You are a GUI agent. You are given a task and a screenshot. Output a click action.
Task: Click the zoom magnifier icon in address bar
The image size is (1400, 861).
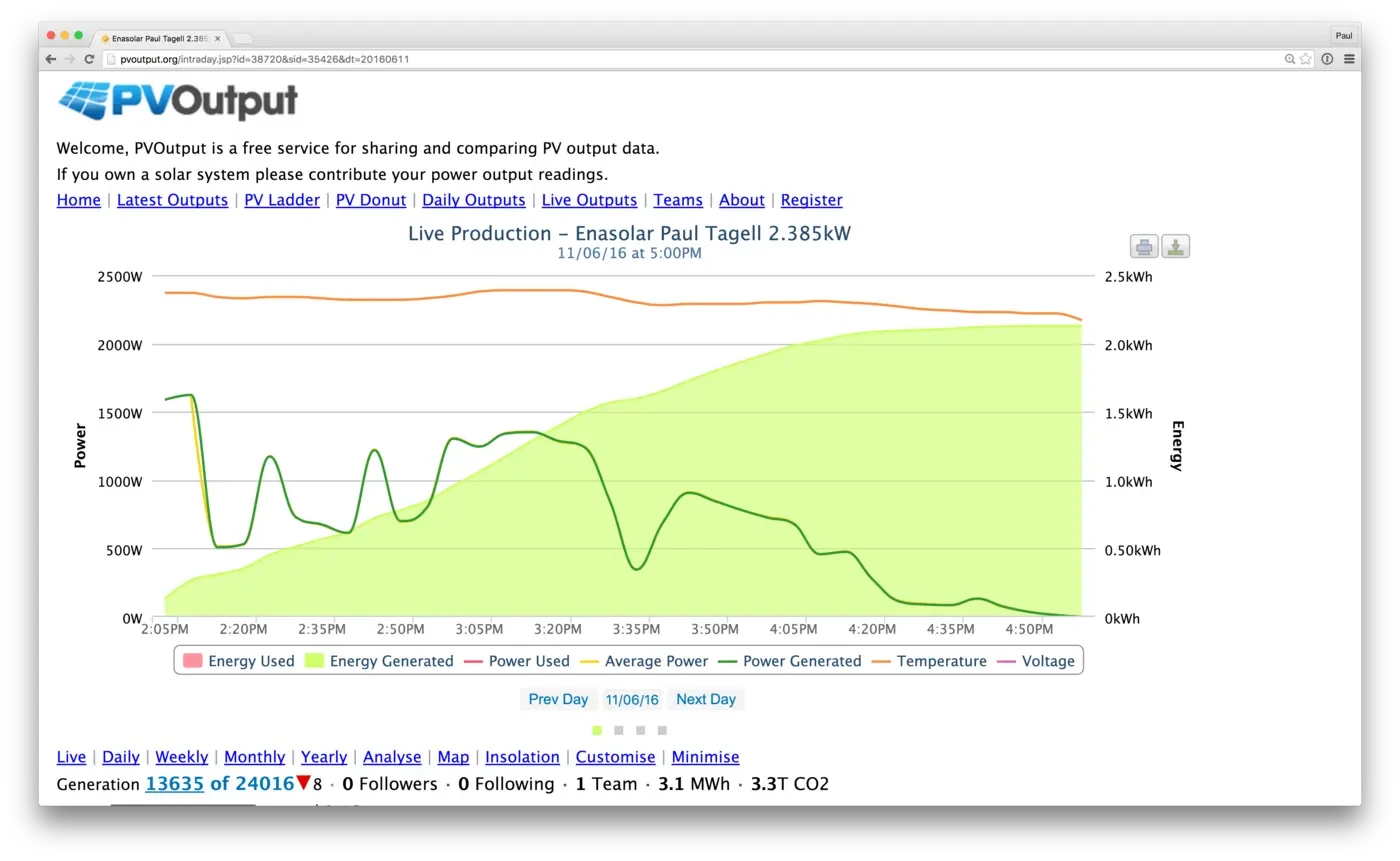1290,59
